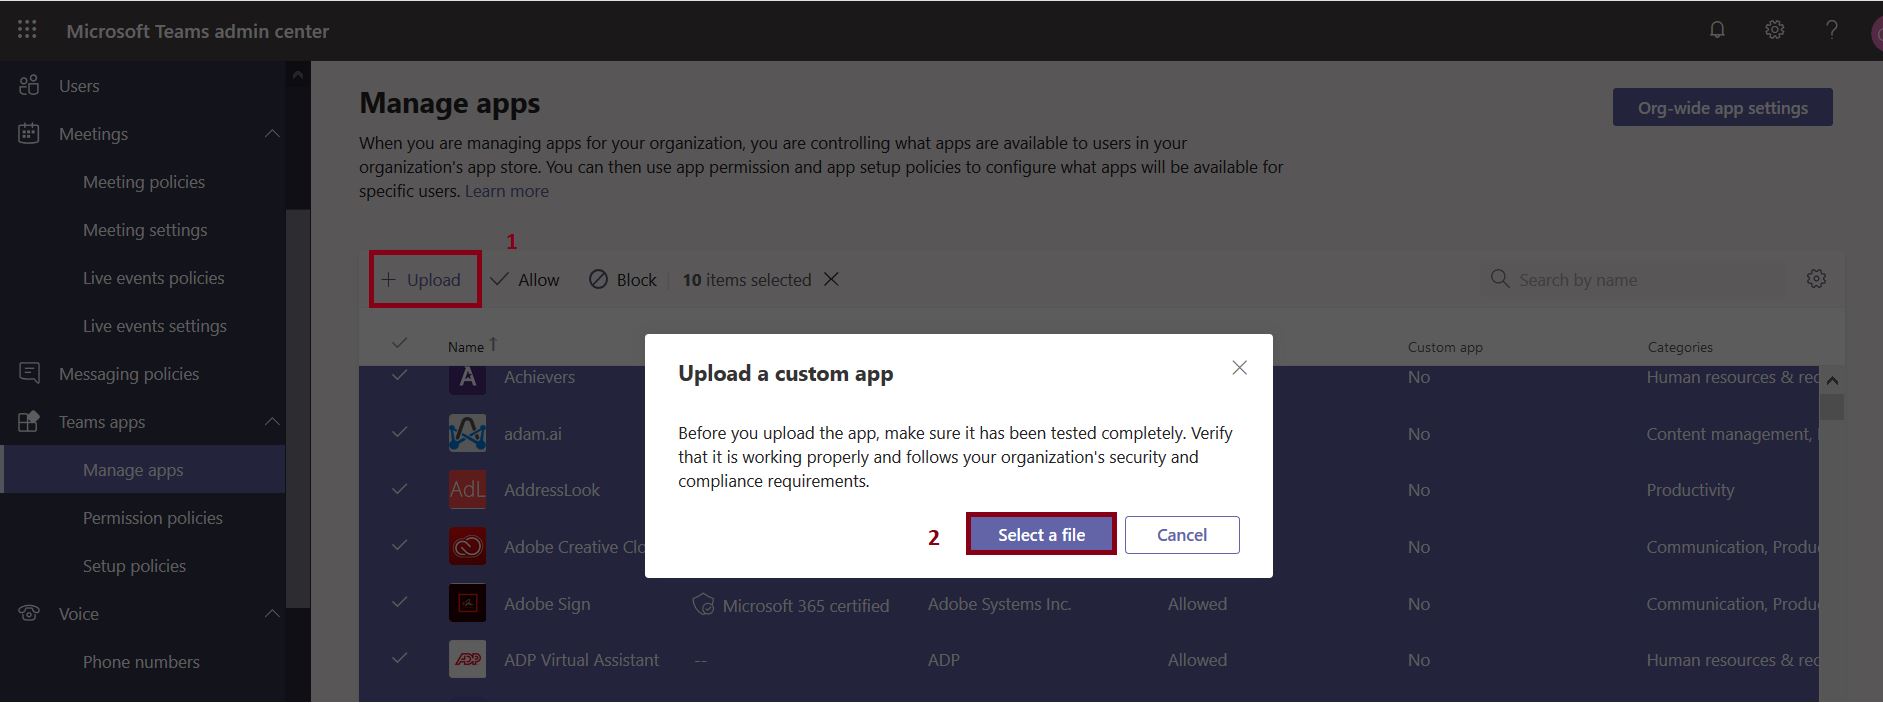Click the Users sidebar icon
Image resolution: width=1883 pixels, height=703 pixels.
point(29,85)
